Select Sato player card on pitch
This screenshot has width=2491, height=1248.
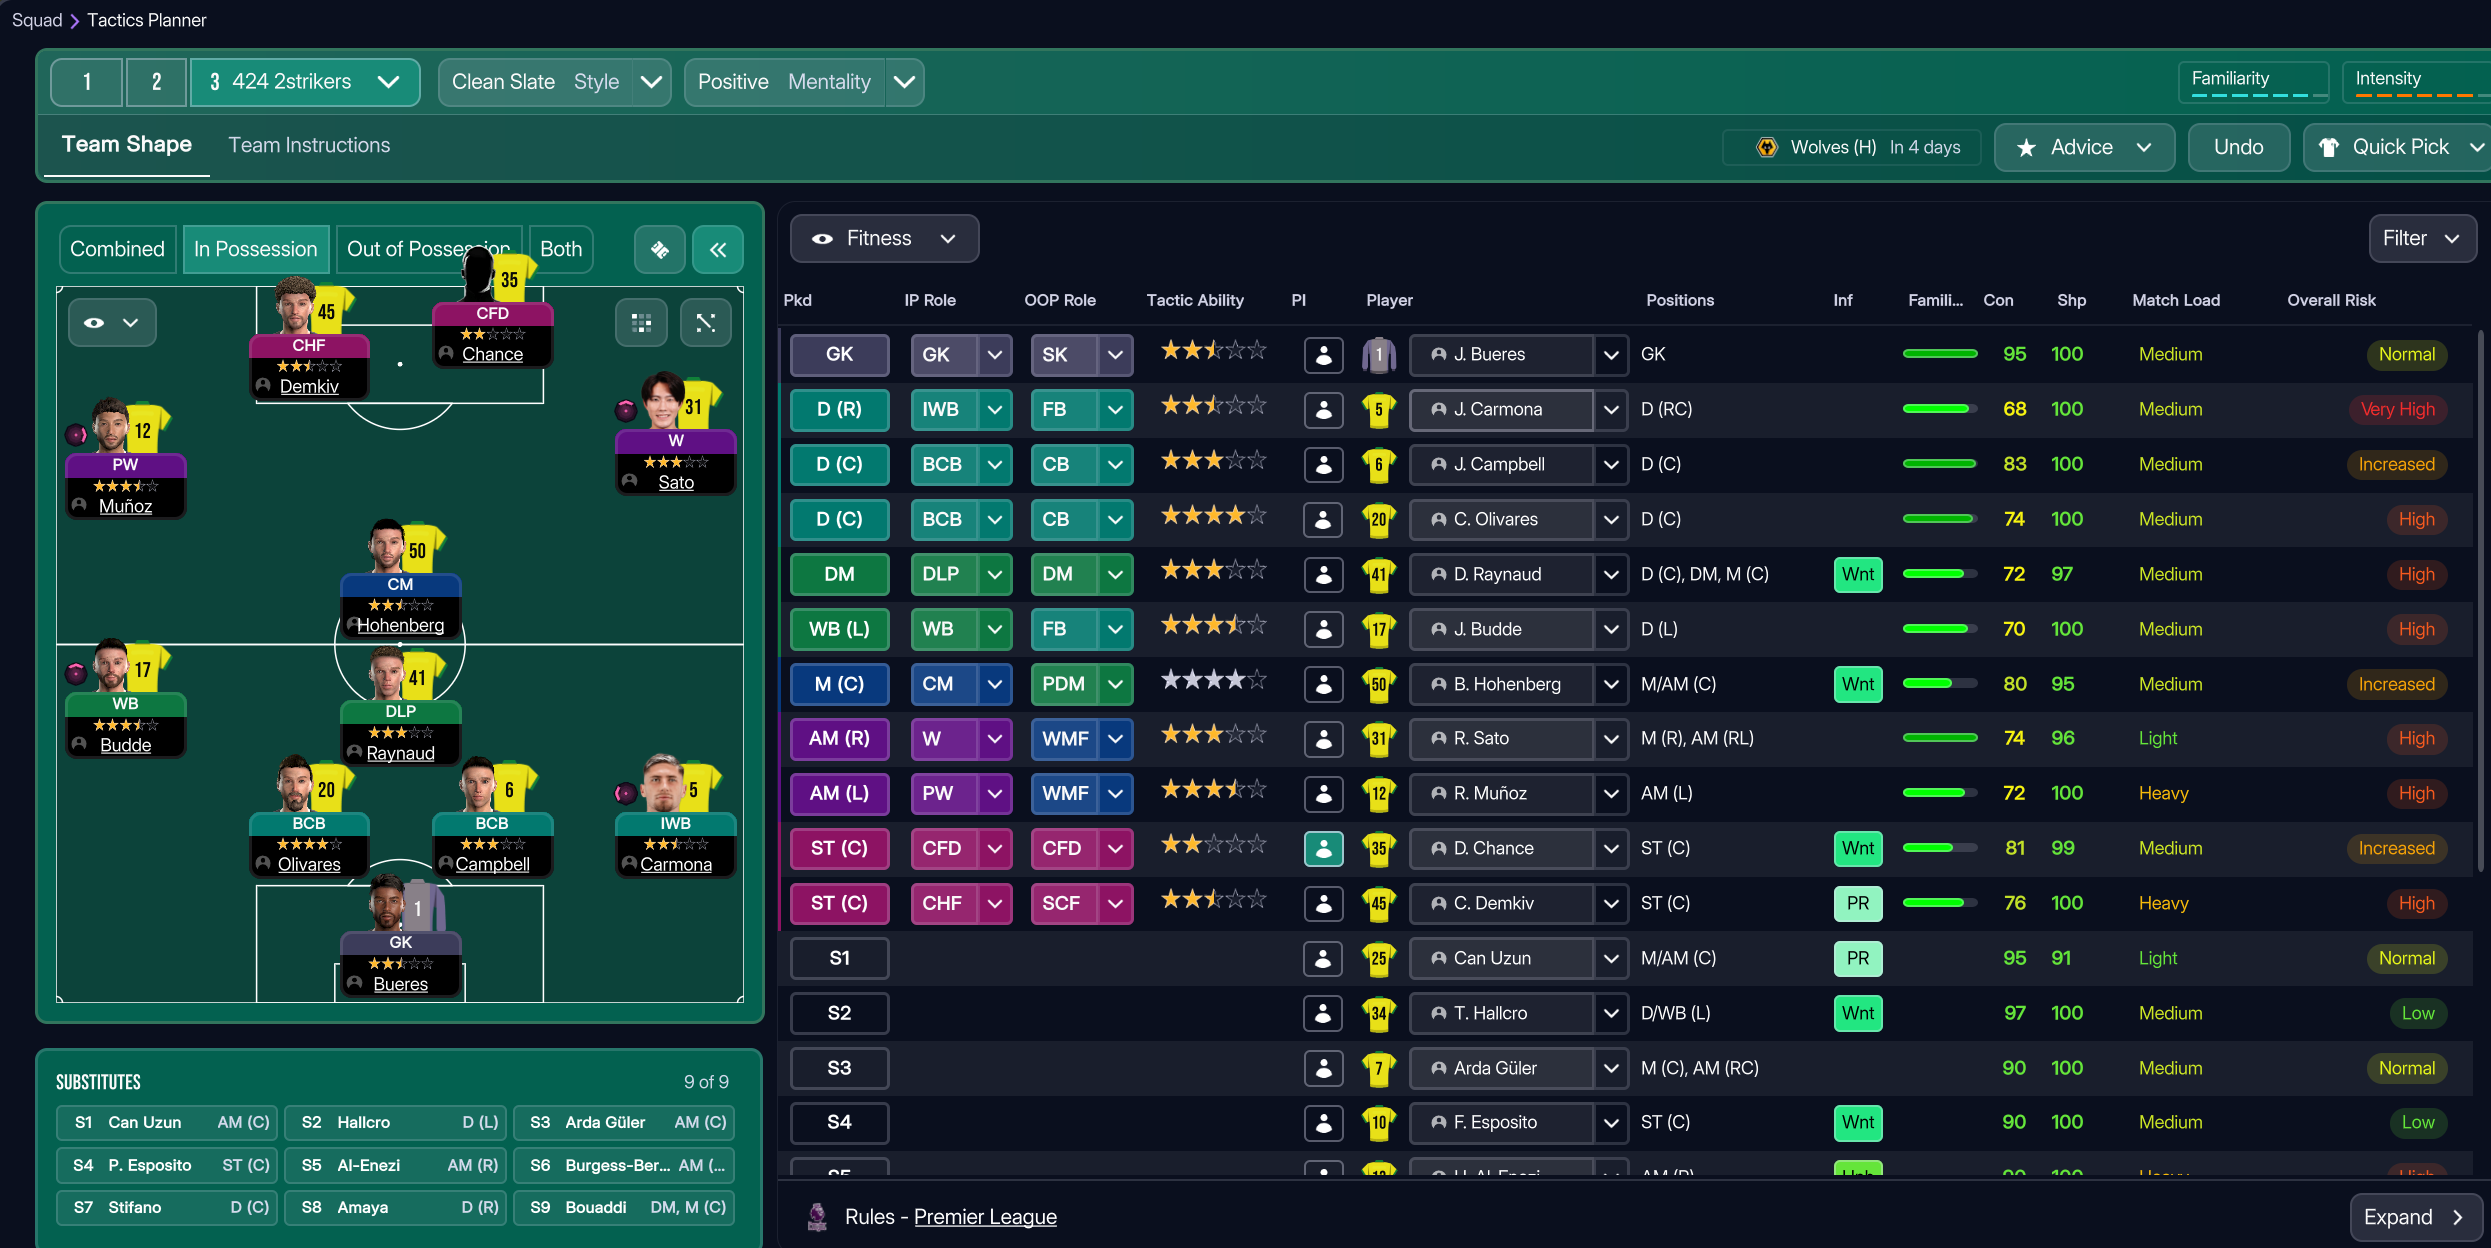tap(676, 436)
